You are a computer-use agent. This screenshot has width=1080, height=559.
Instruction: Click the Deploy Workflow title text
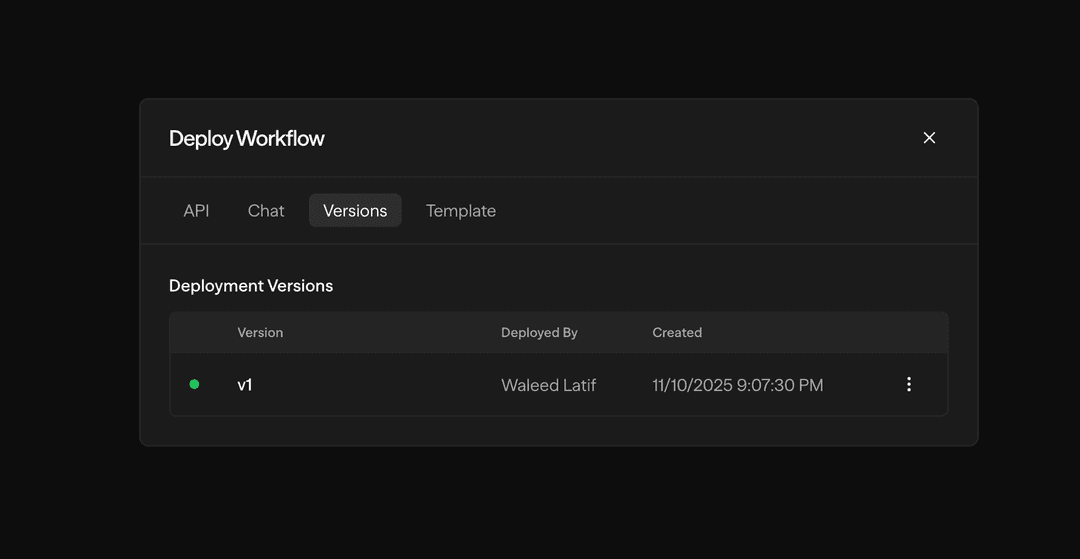[247, 139]
